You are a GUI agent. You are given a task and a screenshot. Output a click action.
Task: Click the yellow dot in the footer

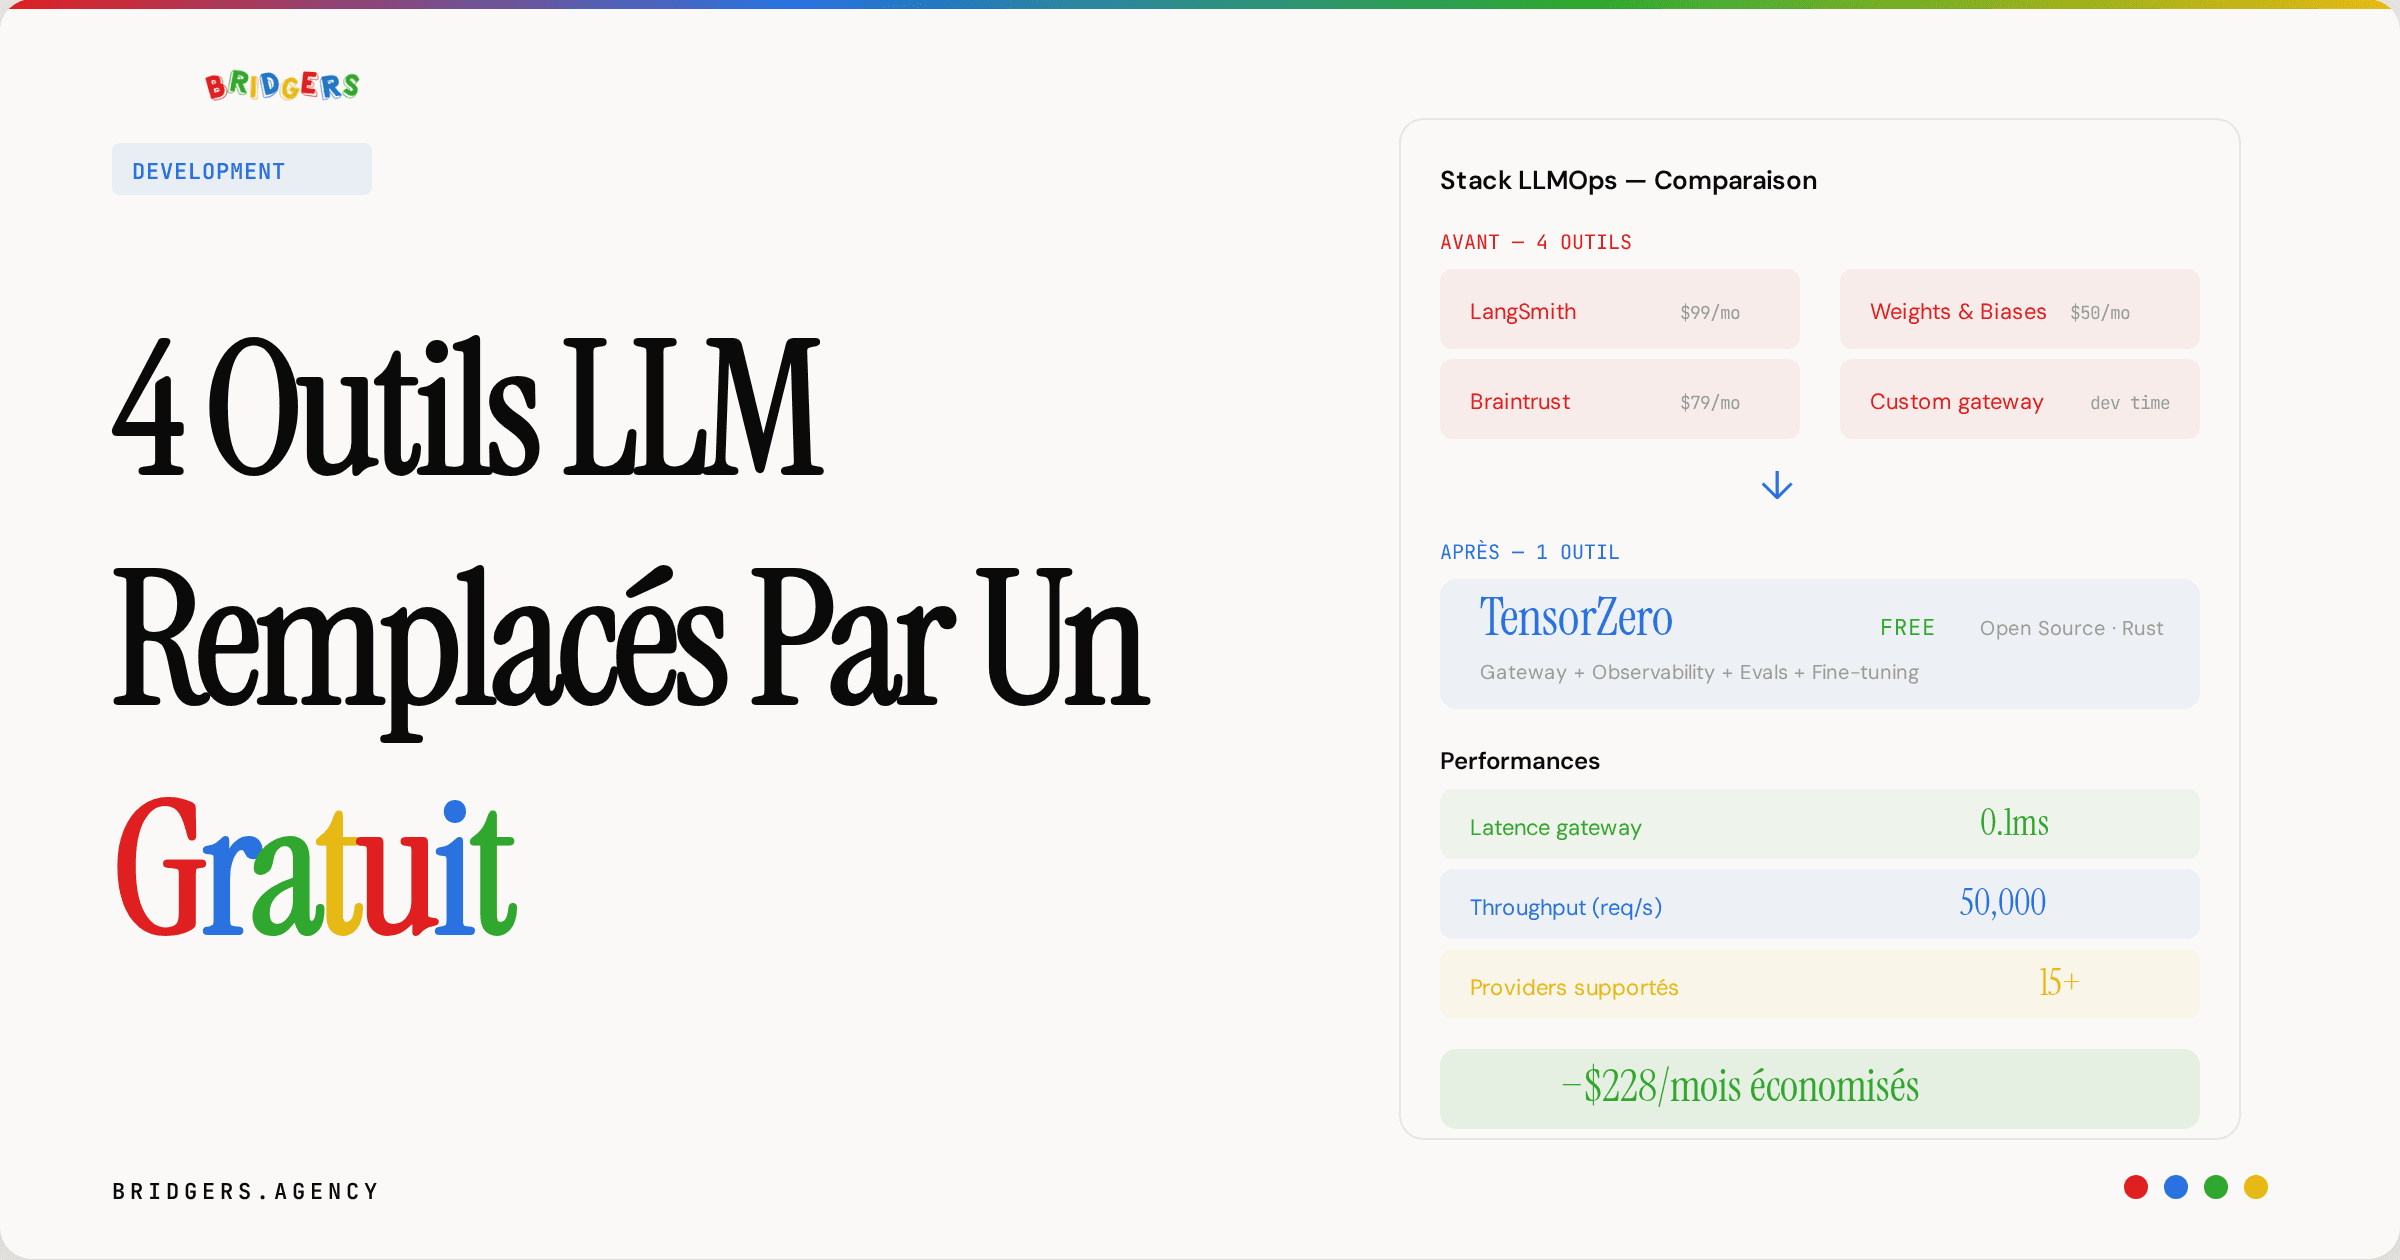click(2255, 1187)
